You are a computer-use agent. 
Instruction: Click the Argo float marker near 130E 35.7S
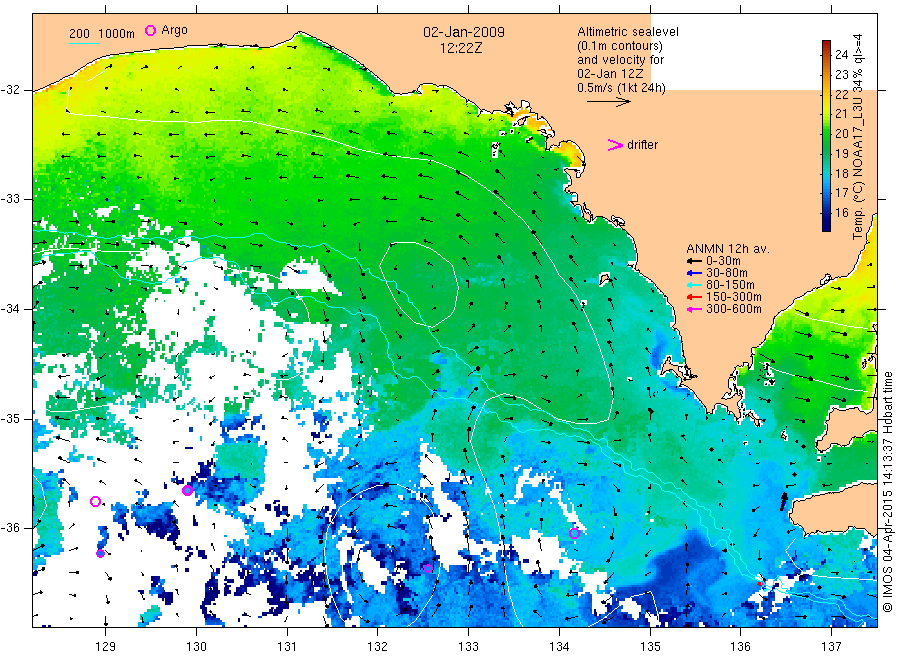click(187, 491)
